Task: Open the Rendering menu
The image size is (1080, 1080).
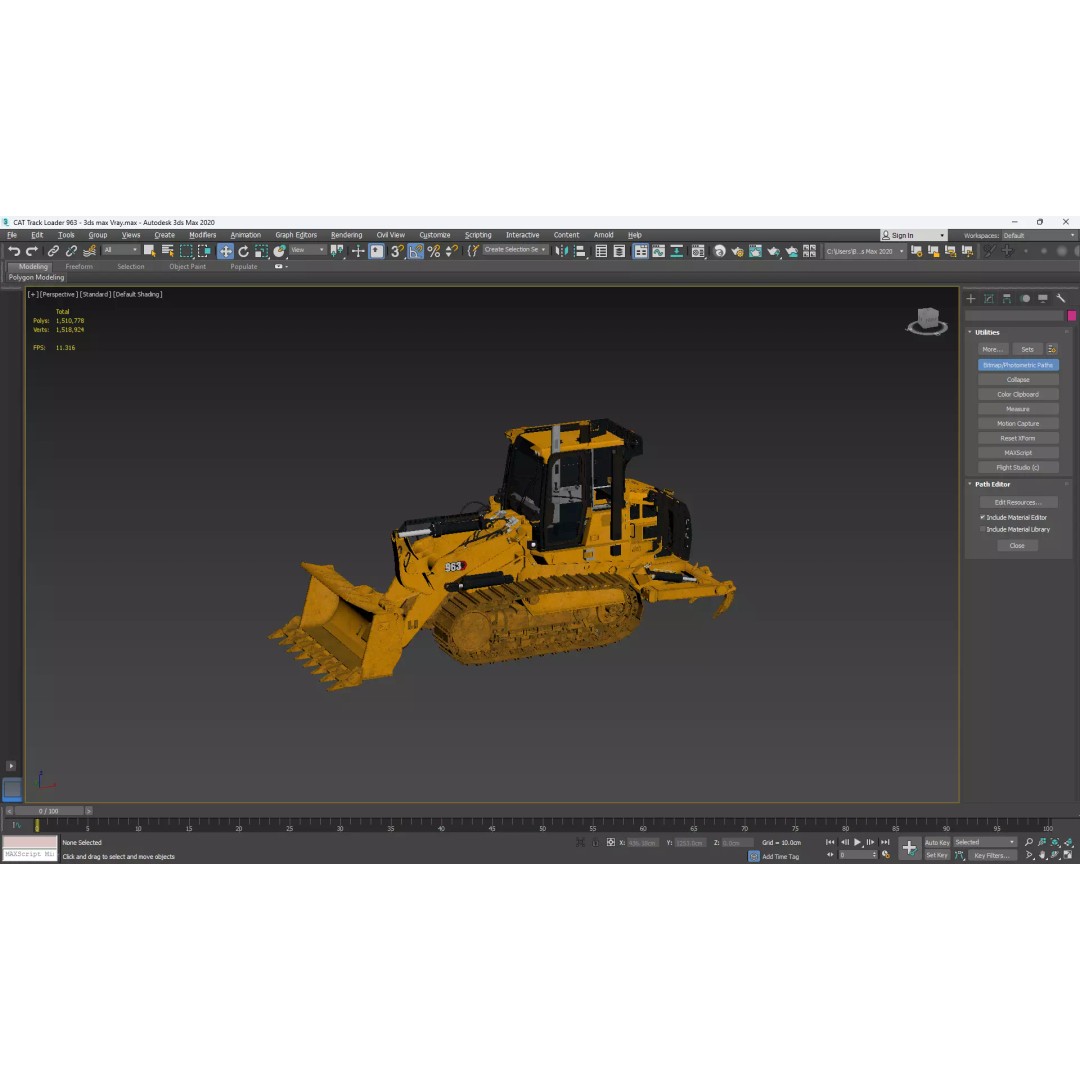Action: pyautogui.click(x=346, y=236)
